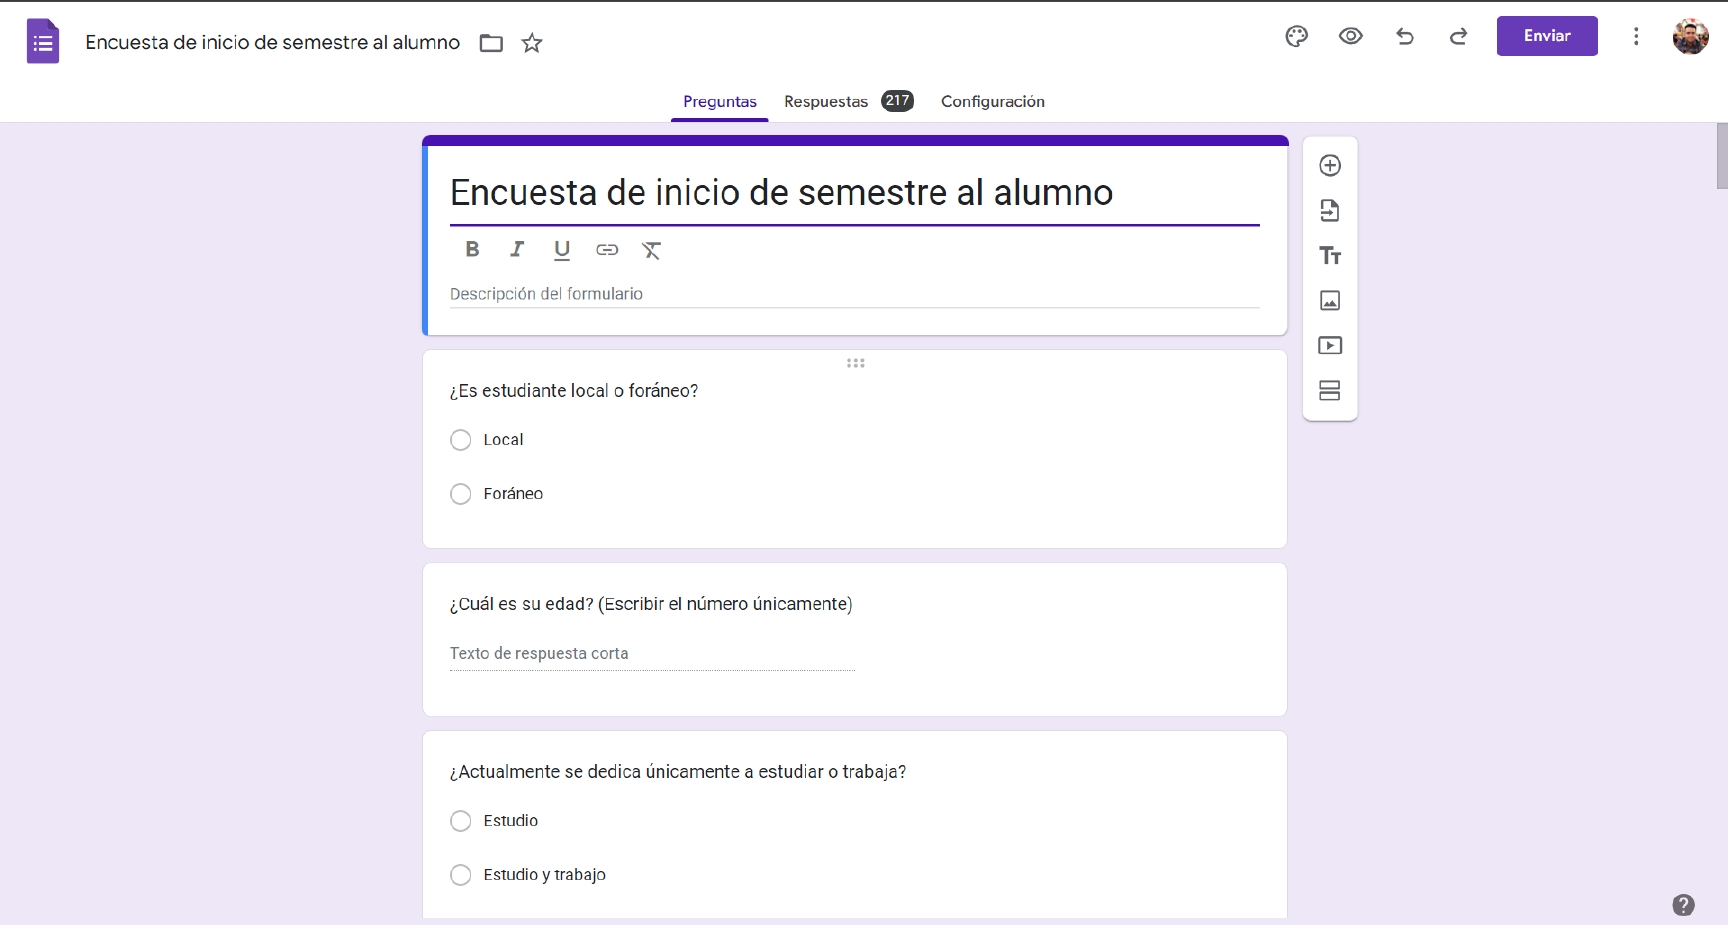Select the Local radio option
1728x925 pixels.
461,440
